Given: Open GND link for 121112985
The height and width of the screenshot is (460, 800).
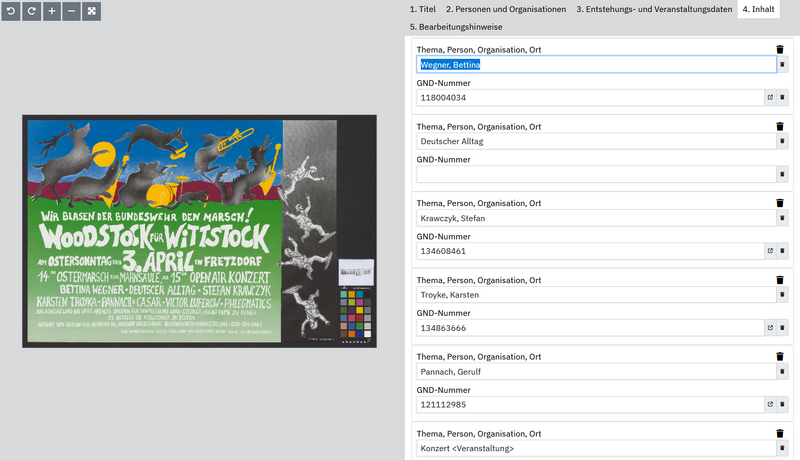Looking at the screenshot, I should pos(770,404).
